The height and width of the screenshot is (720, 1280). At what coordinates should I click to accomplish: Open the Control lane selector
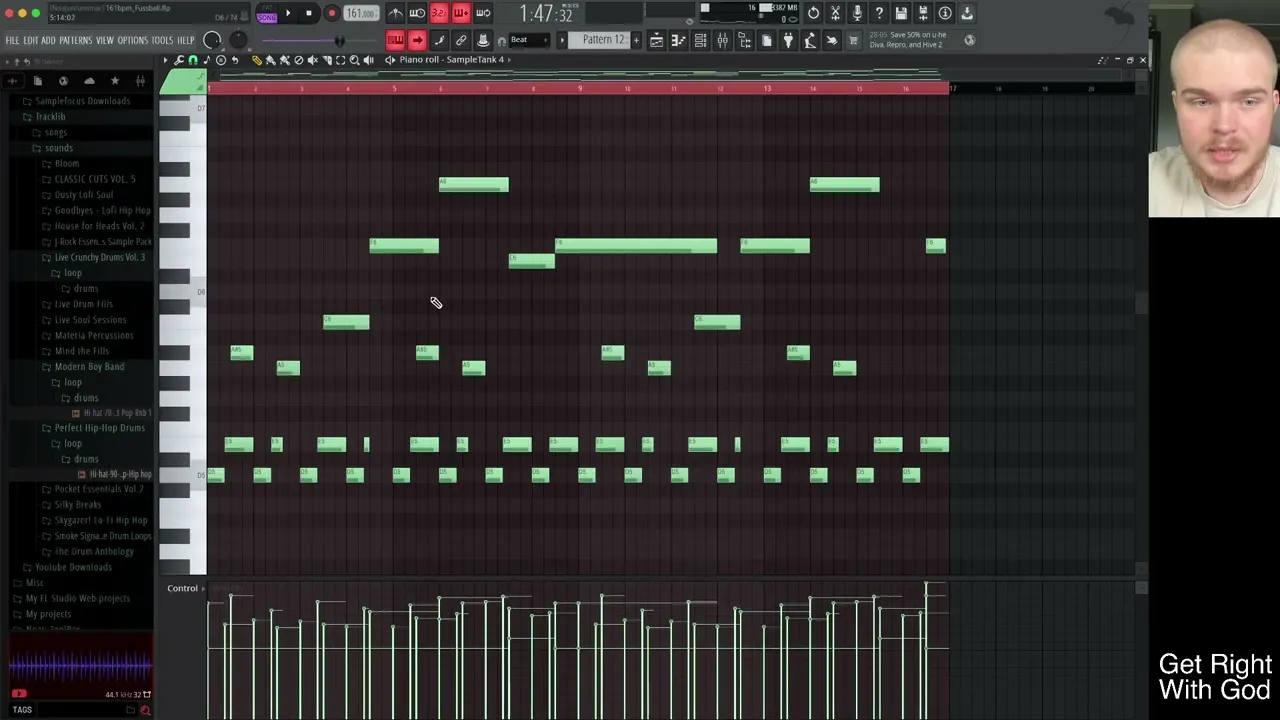[x=183, y=588]
